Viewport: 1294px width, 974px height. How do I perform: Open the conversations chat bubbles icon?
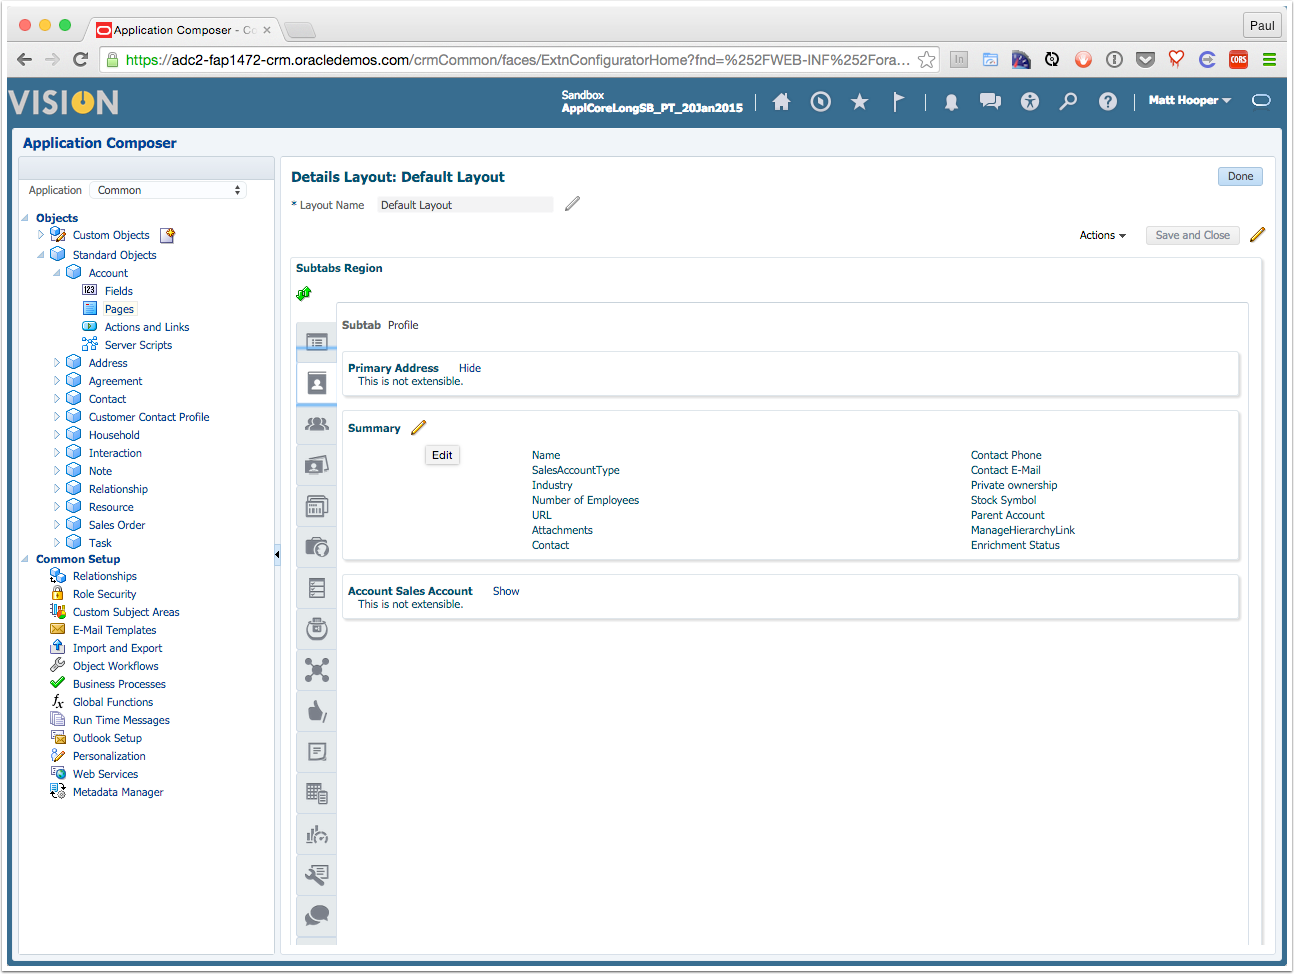[x=990, y=101]
